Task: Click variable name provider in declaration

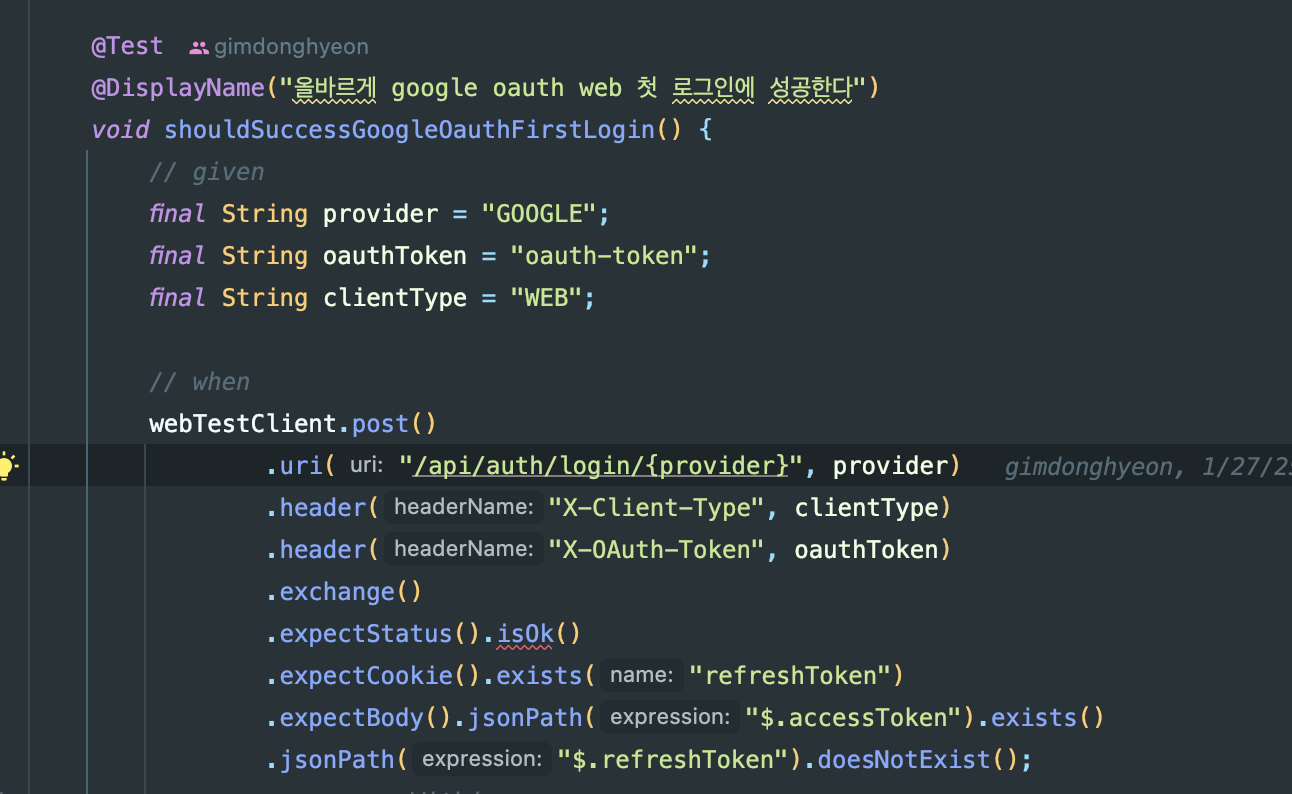Action: (x=380, y=214)
